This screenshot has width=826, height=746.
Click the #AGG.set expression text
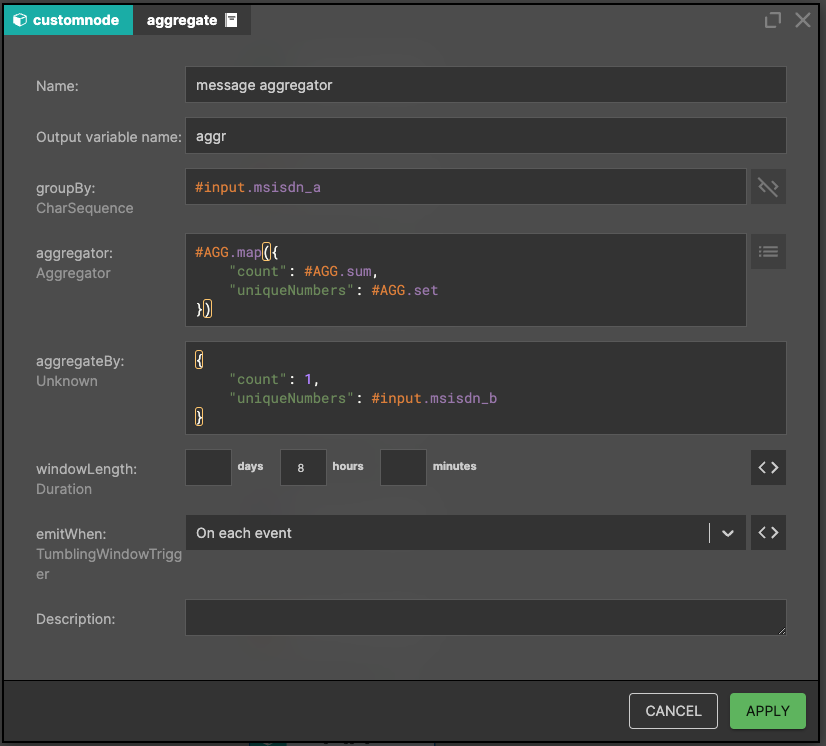coord(405,290)
